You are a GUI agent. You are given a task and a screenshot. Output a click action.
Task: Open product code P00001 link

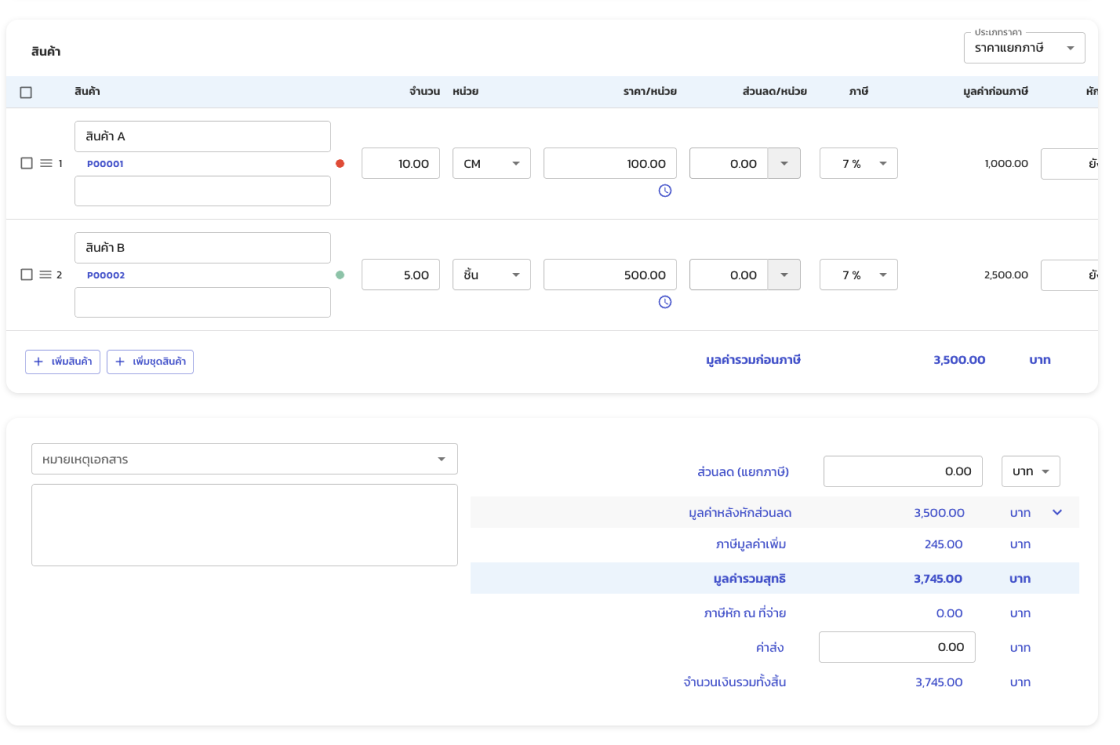(105, 164)
